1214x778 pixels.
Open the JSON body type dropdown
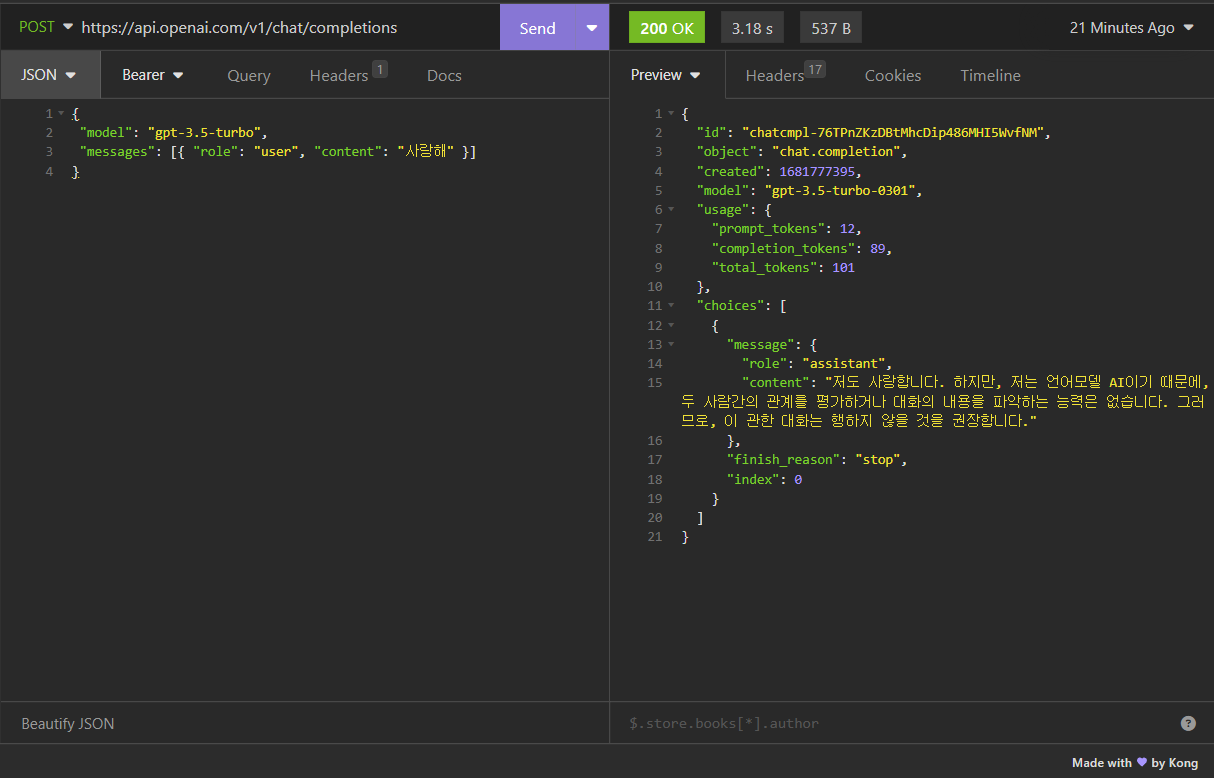(x=50, y=74)
